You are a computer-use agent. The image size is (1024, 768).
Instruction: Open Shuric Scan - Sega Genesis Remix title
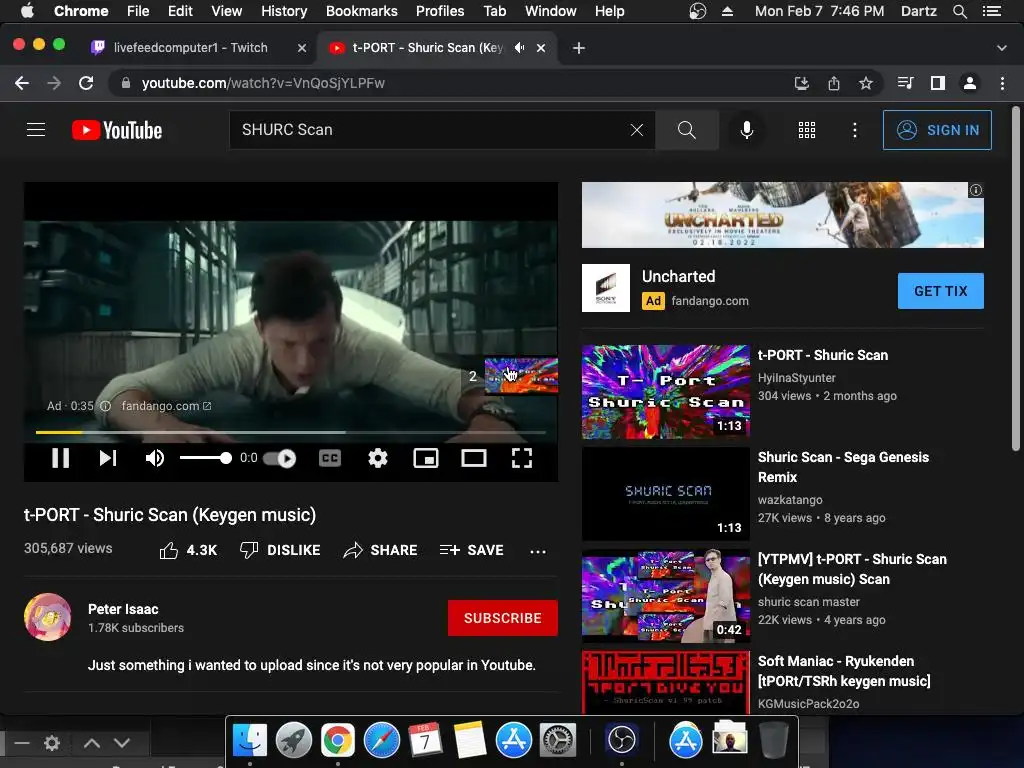coord(843,467)
